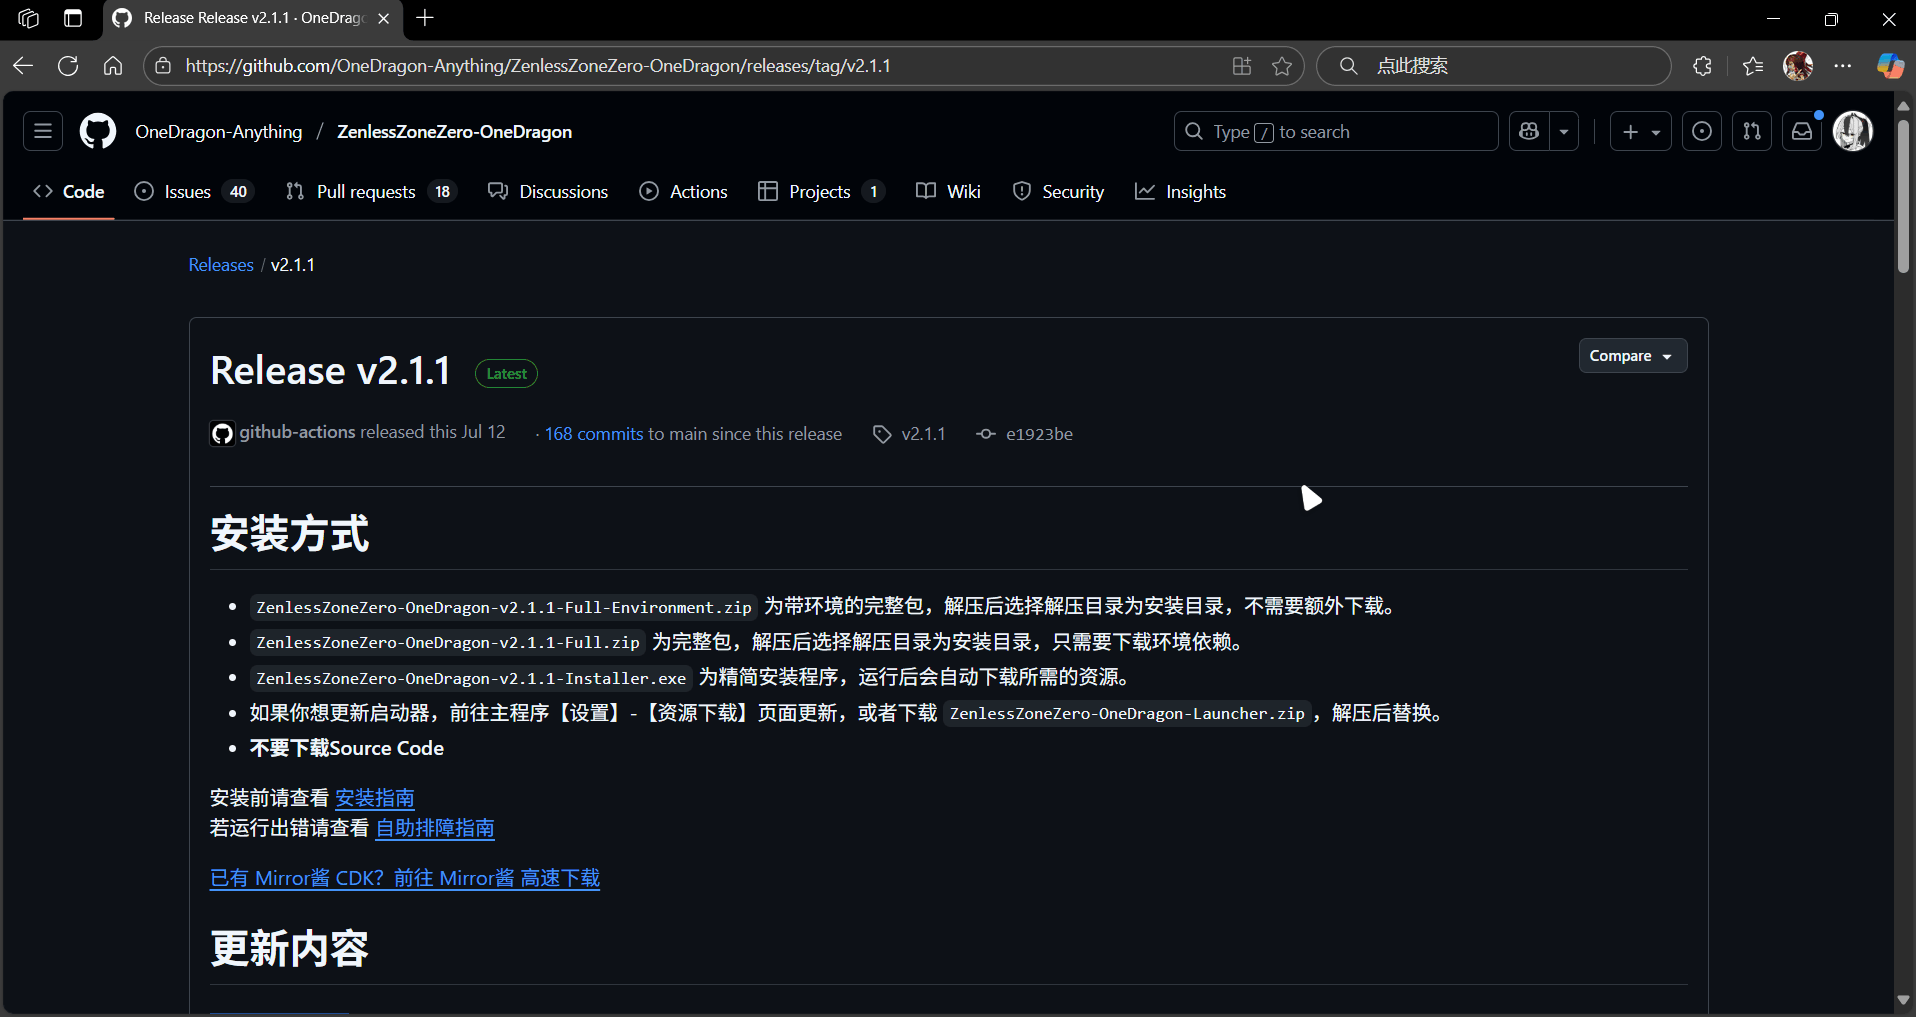Go back via the Releases breadcrumb link

pos(220,264)
